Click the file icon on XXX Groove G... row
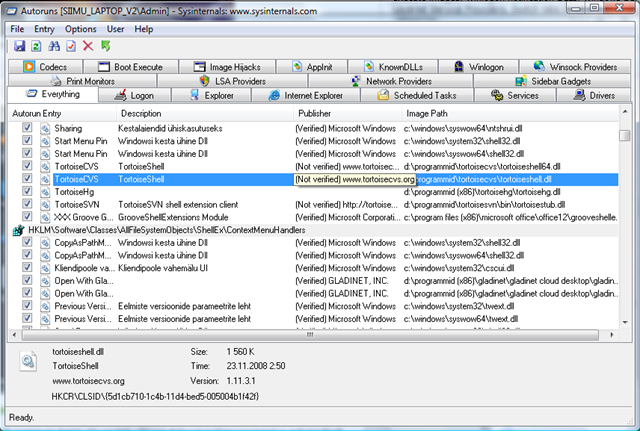 (x=44, y=217)
